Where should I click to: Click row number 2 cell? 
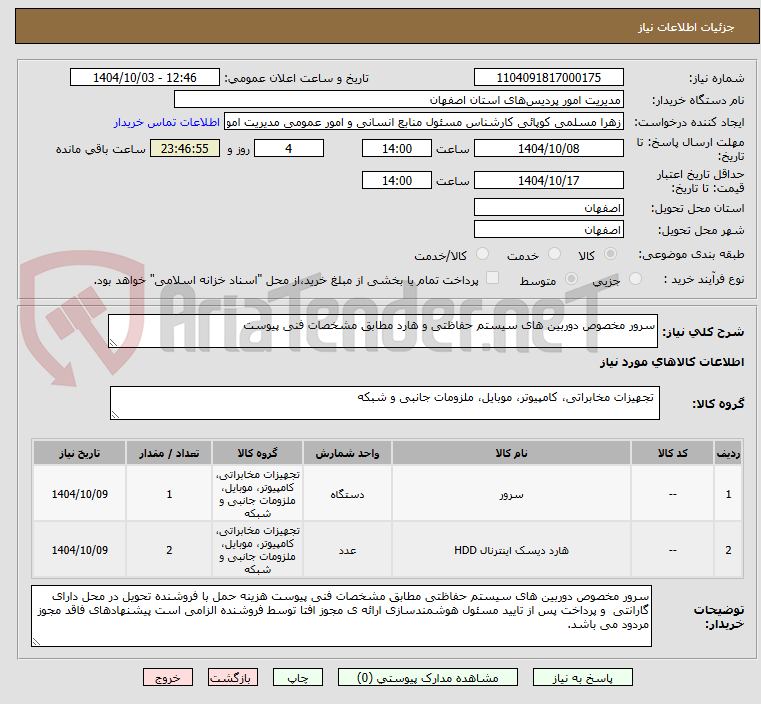pyautogui.click(x=728, y=550)
